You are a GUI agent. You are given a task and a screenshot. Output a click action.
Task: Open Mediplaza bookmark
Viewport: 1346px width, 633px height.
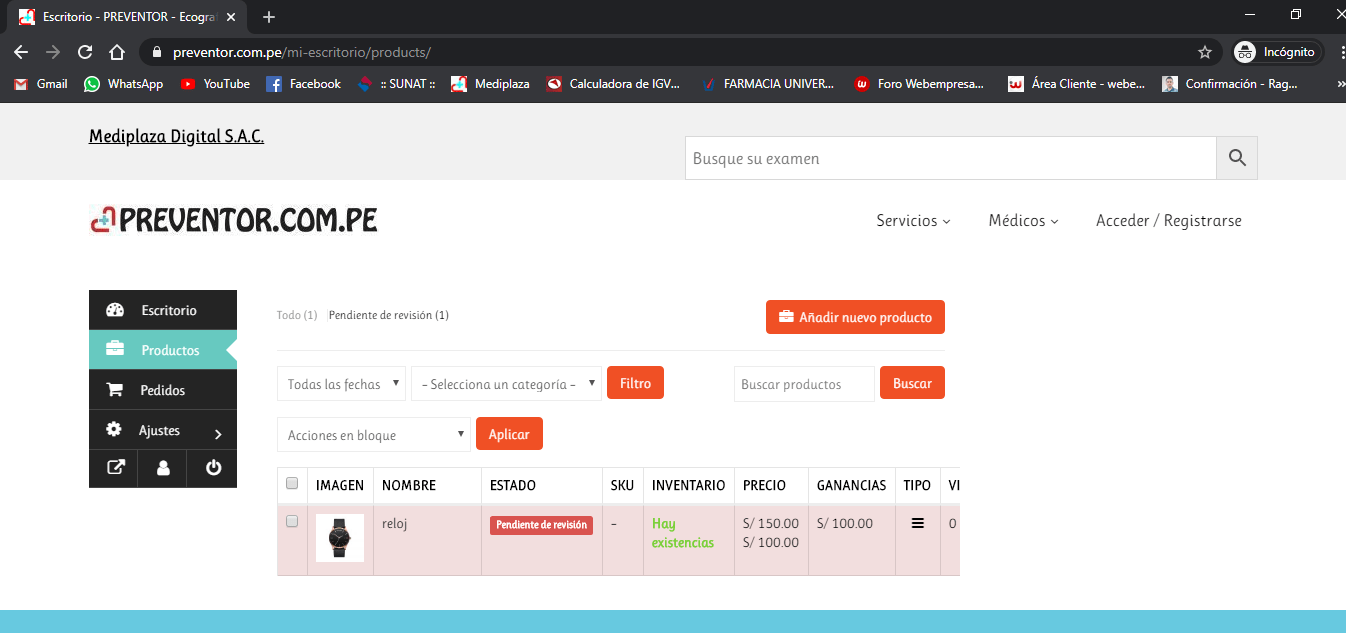[x=491, y=84]
